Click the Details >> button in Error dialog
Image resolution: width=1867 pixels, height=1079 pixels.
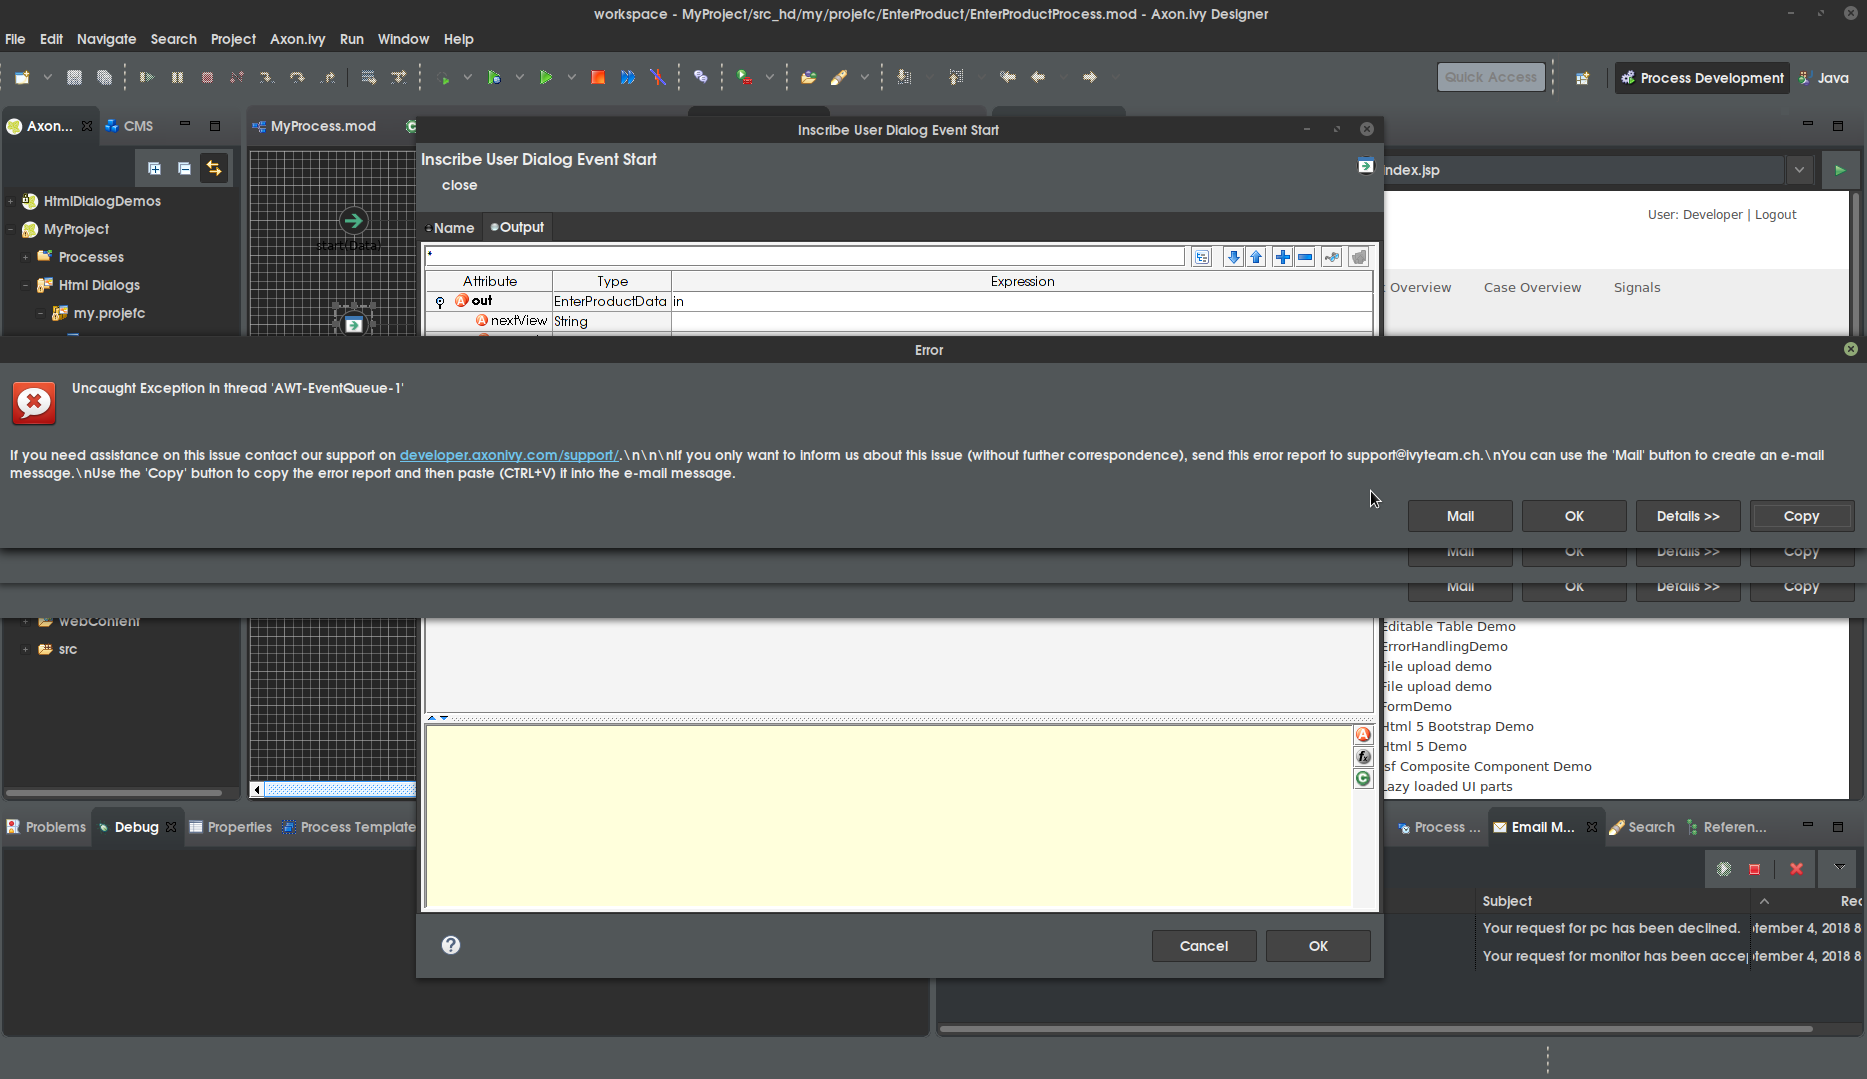click(x=1688, y=516)
